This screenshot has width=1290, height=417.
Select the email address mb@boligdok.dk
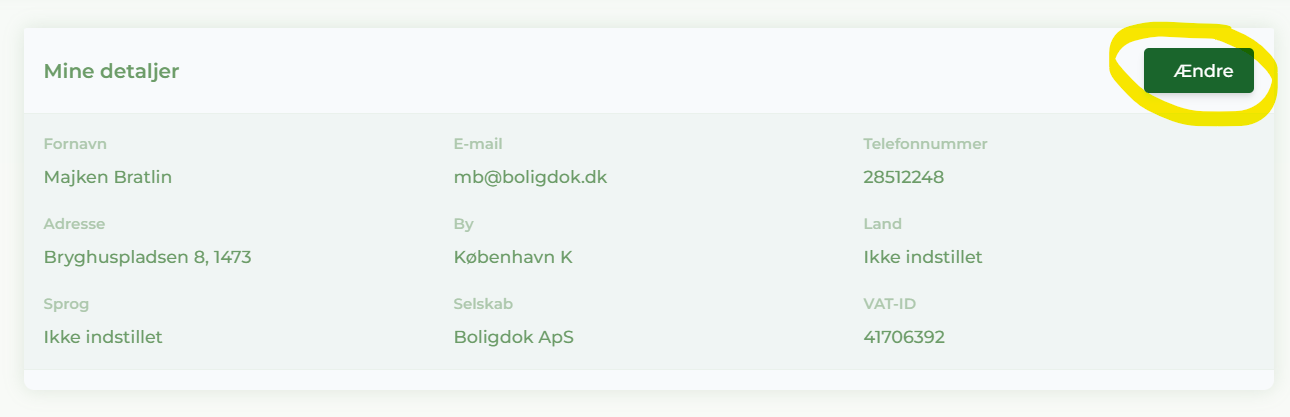(530, 177)
